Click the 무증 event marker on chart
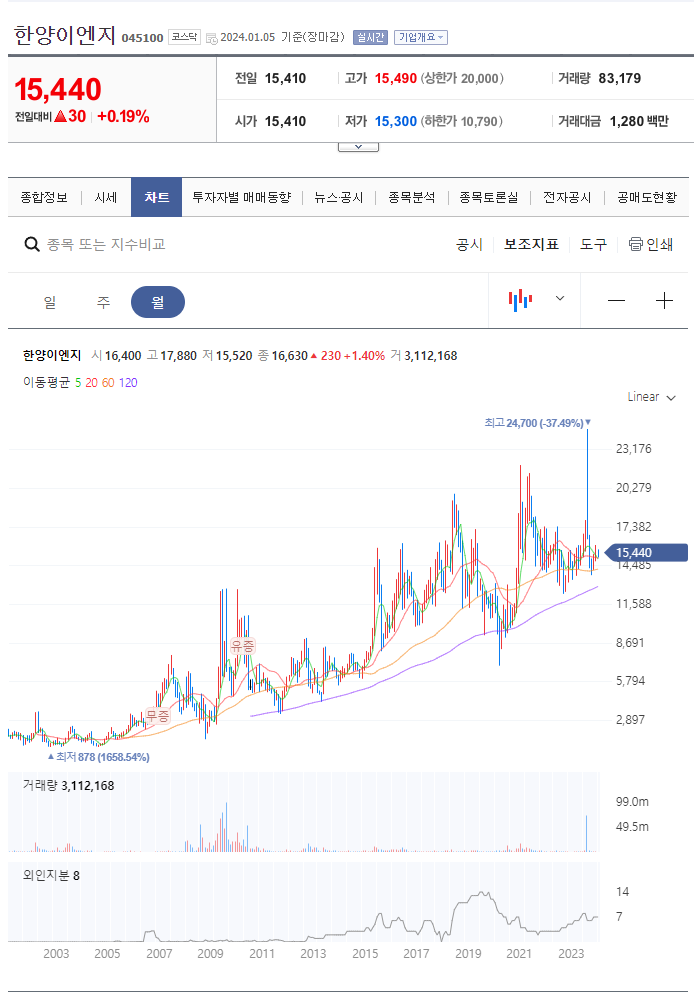This screenshot has height=996, width=694. point(157,716)
